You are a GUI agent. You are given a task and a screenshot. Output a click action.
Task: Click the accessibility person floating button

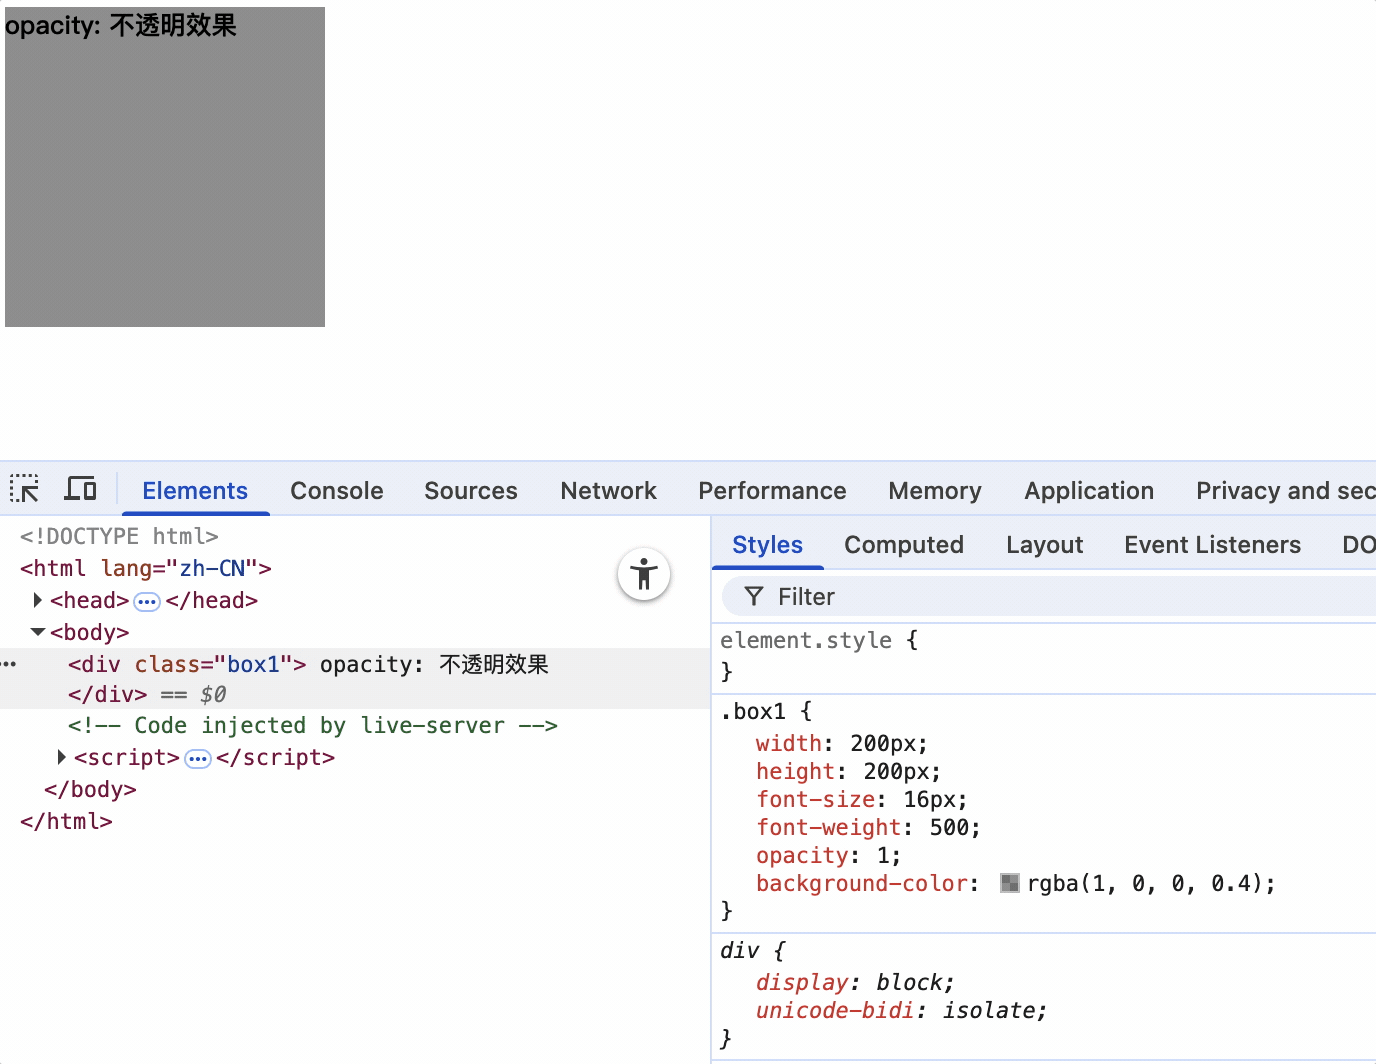tap(644, 575)
